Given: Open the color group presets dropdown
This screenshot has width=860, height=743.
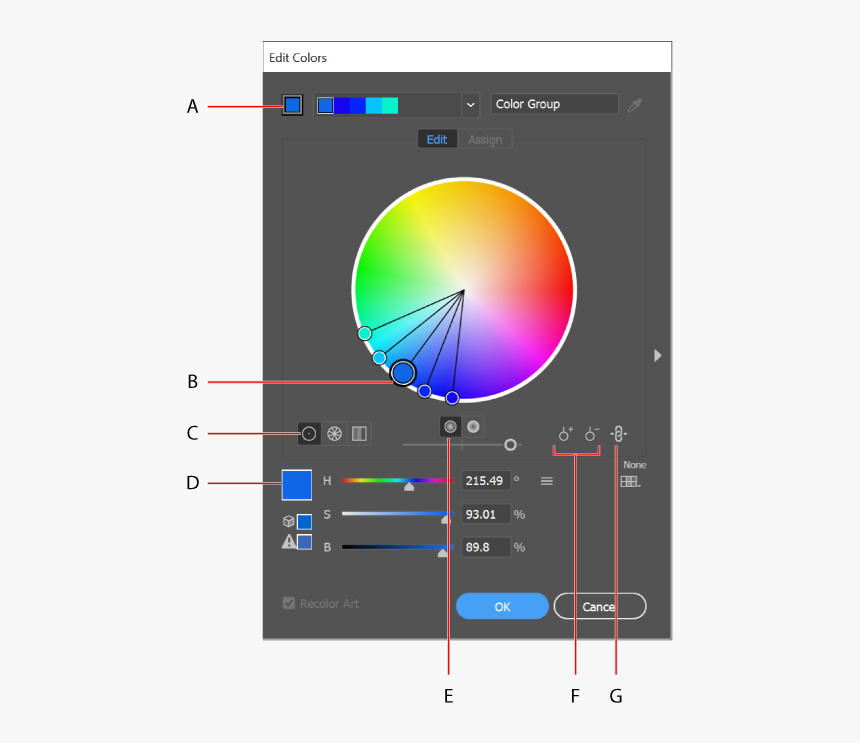Looking at the screenshot, I should point(470,104).
